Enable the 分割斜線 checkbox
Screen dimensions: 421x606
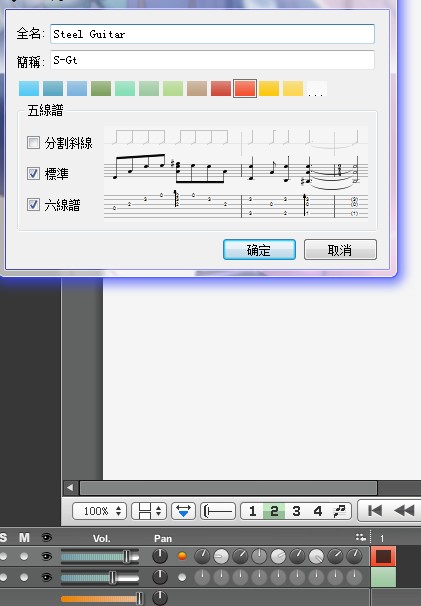coord(33,143)
